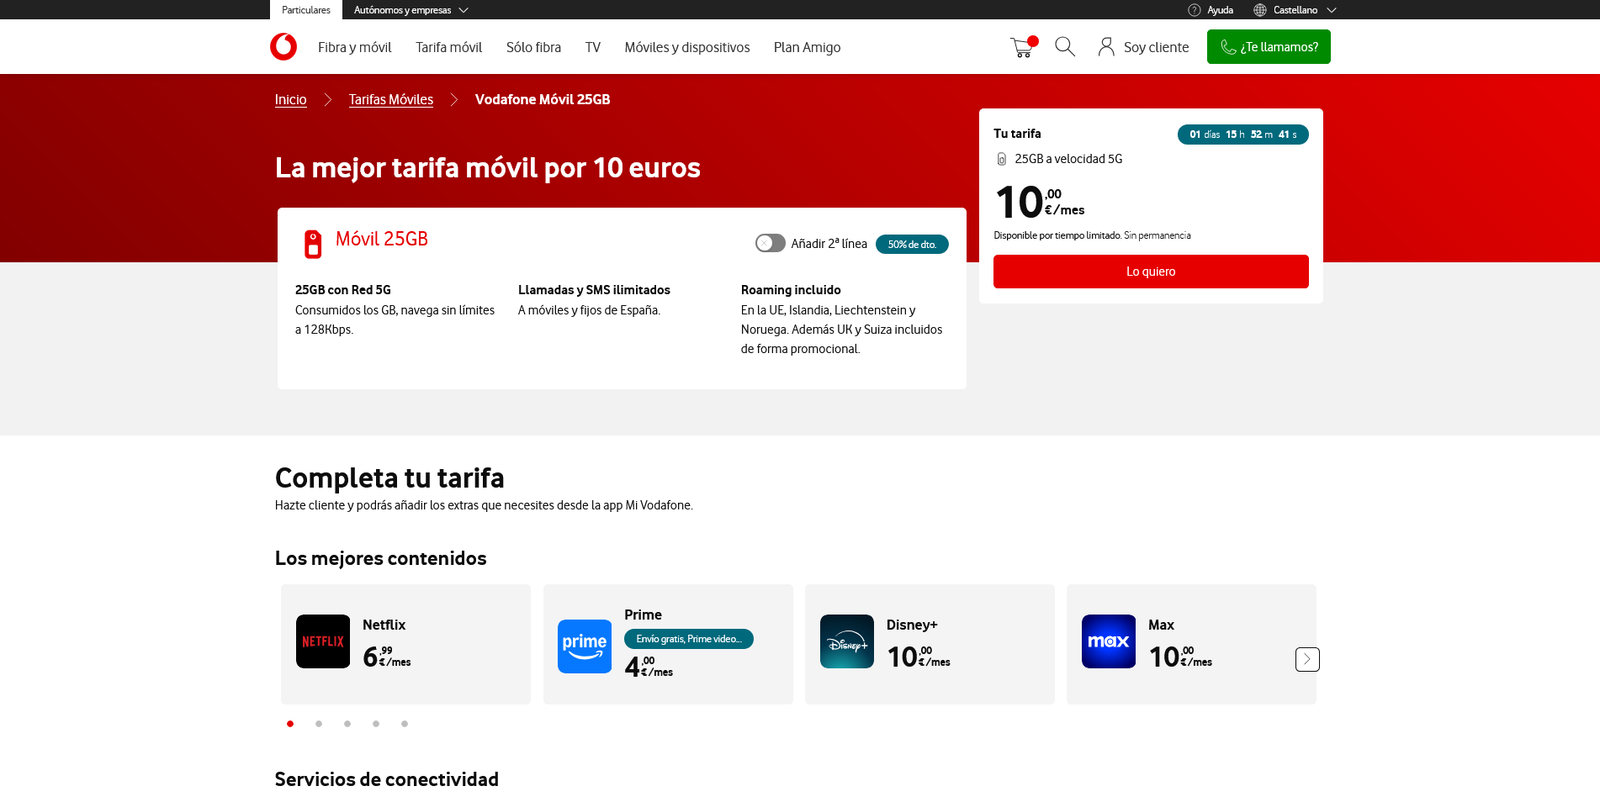This screenshot has width=1600, height=802.
Task: Click the Vodafone logo
Action: pos(283,47)
